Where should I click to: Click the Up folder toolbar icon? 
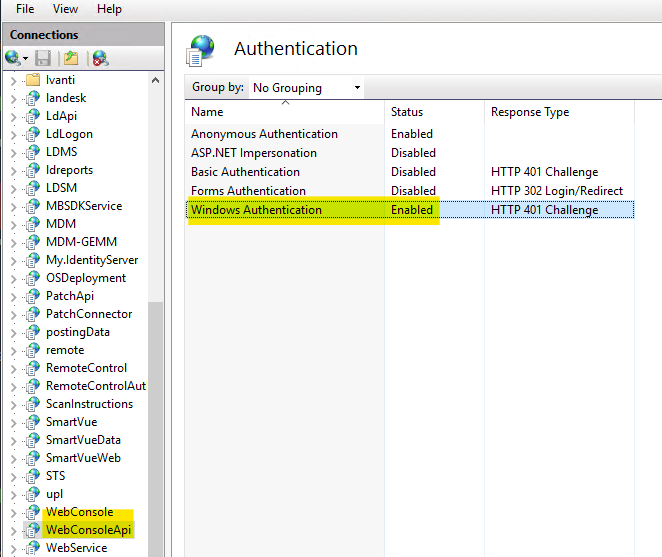click(x=71, y=58)
